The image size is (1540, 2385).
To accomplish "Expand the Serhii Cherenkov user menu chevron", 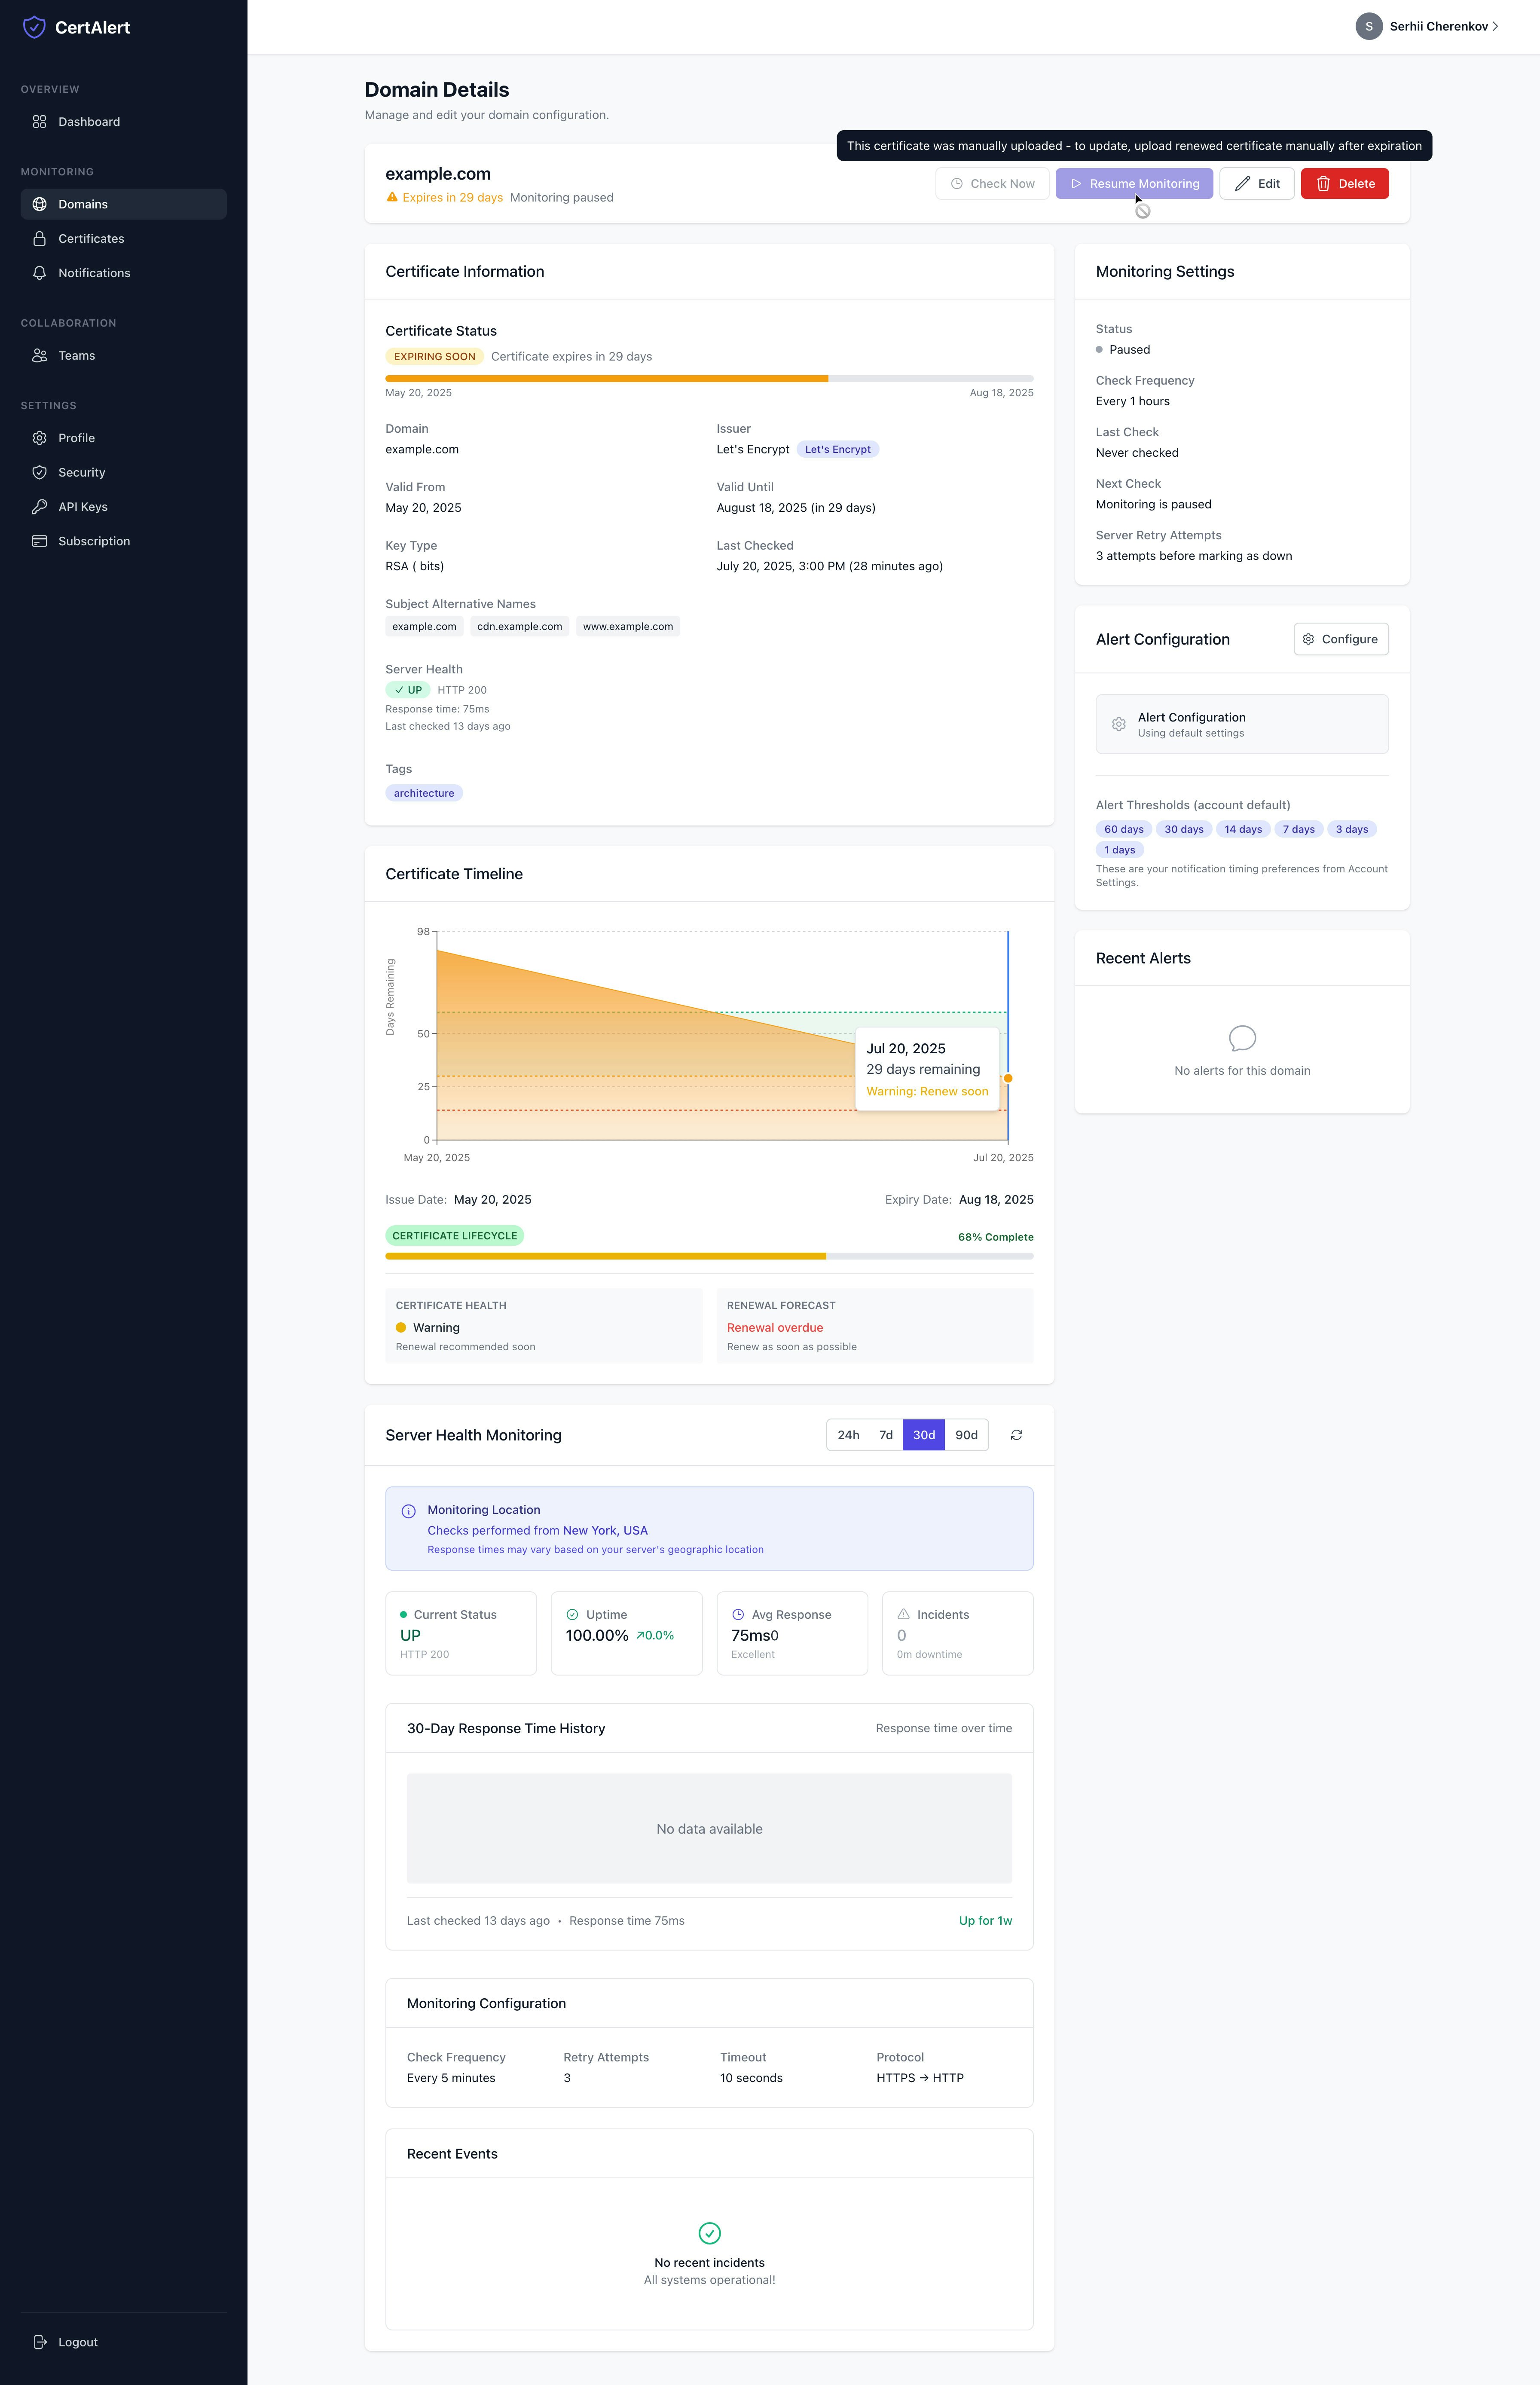I will point(1495,27).
